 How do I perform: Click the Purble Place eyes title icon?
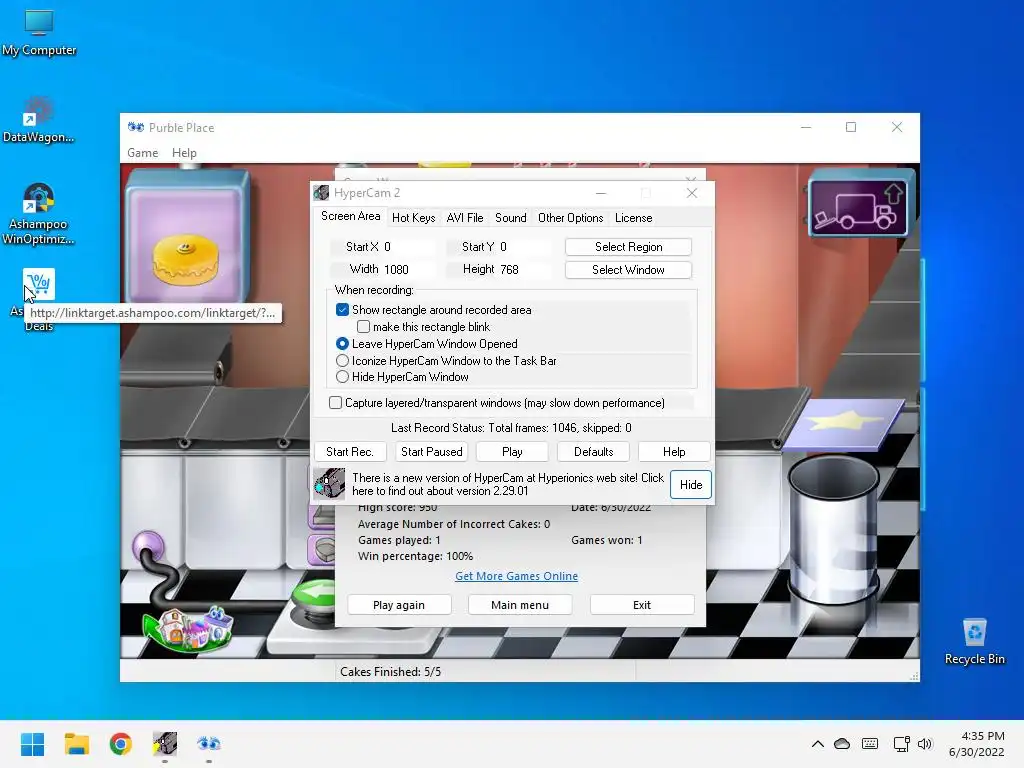[x=136, y=127]
